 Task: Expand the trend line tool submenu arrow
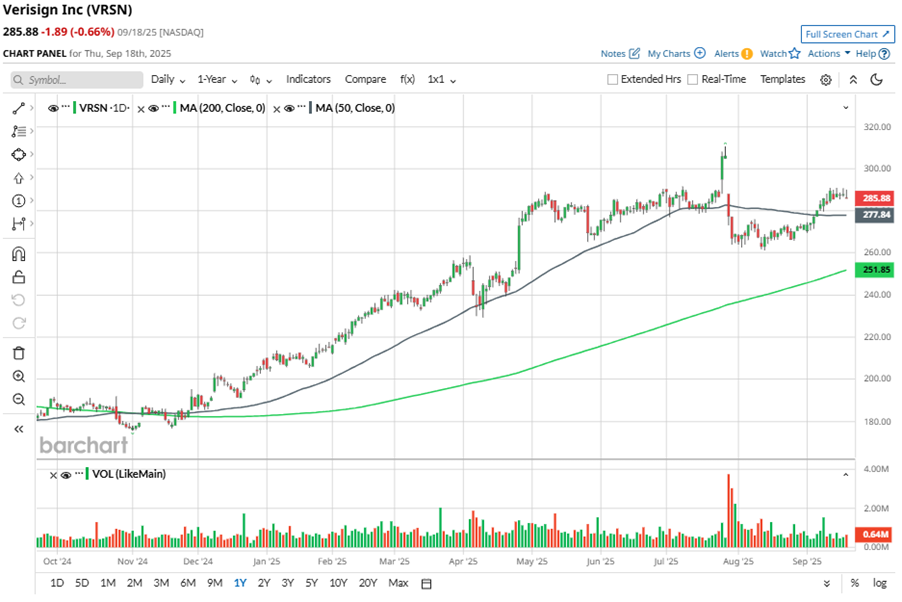coord(31,108)
